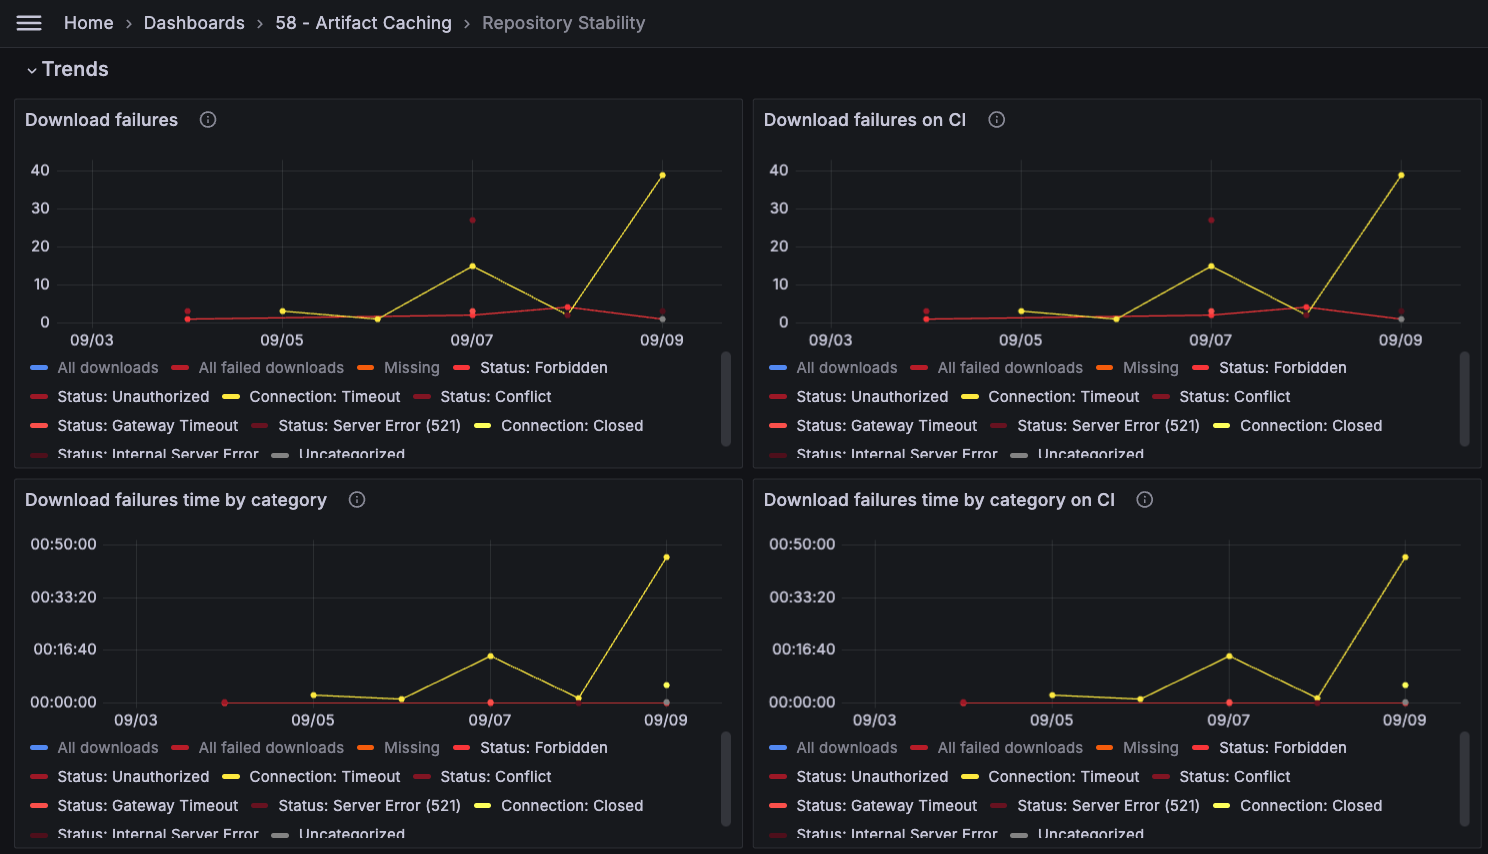
Task: Click the 00:33:20 axis label in time by category chart
Action: (x=64, y=597)
